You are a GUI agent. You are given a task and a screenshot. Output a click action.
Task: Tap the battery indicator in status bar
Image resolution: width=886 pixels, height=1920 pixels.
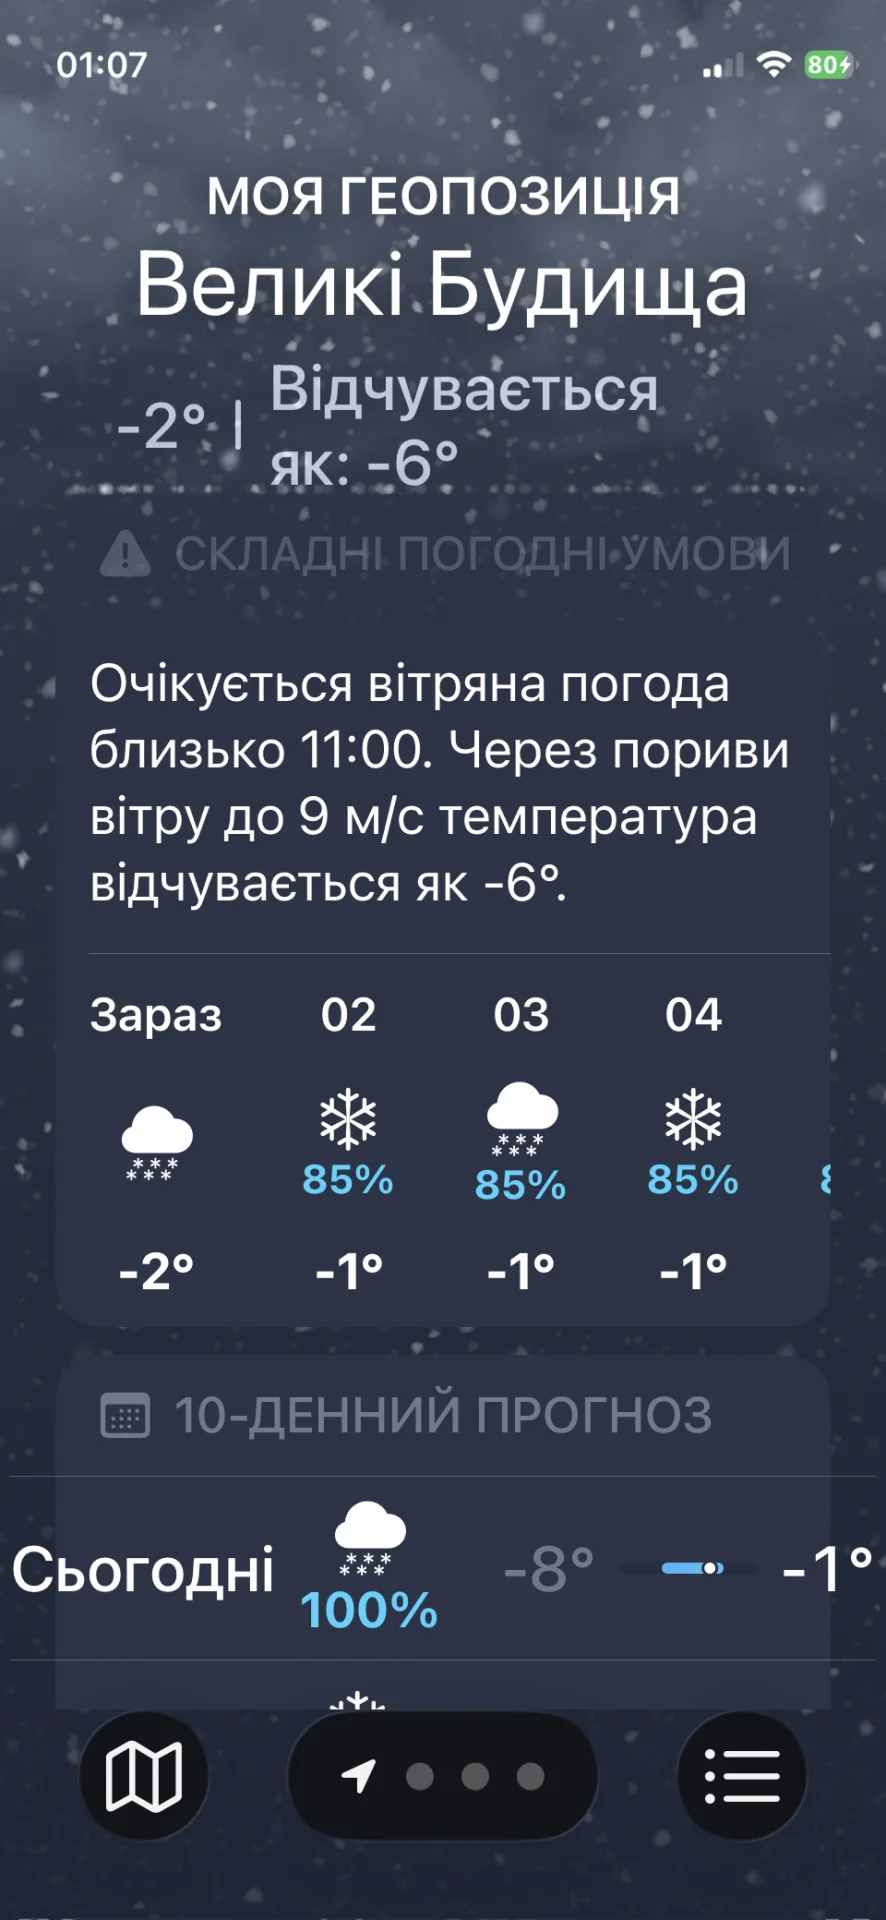[828, 66]
